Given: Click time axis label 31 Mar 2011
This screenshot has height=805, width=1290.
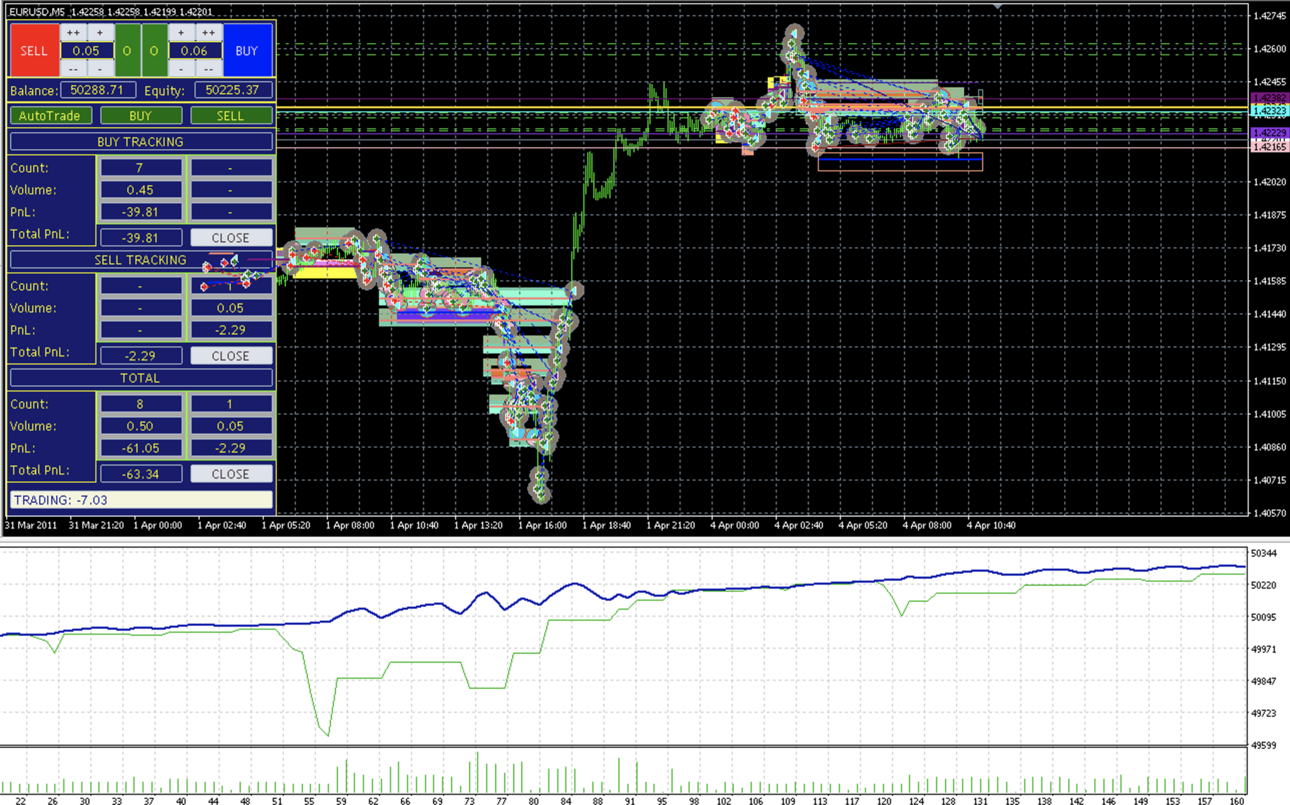Looking at the screenshot, I should click(29, 525).
